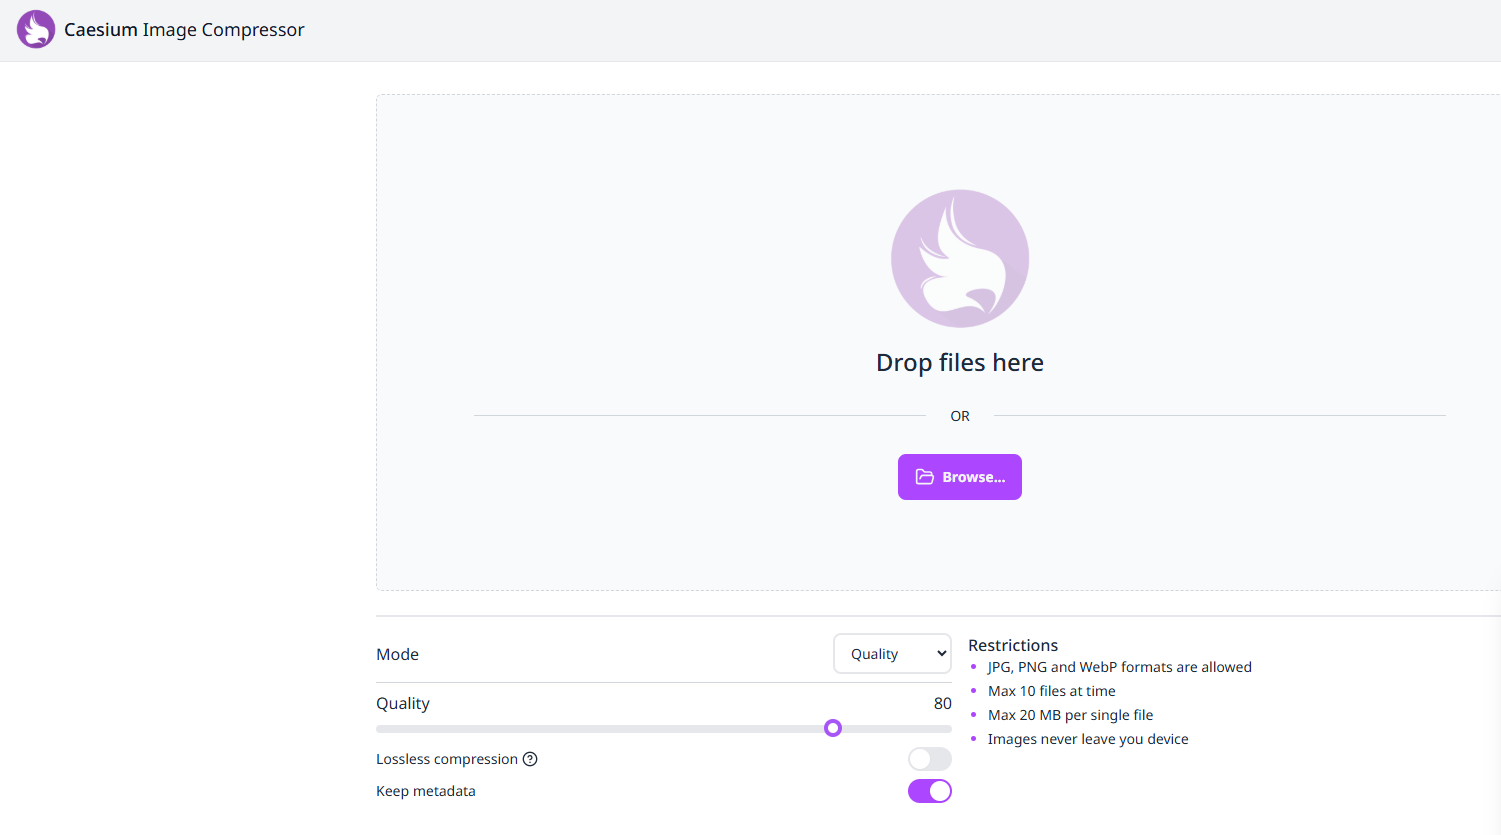Click the Images never leave your device text
Viewport: 1501px width, 835px height.
[1088, 738]
